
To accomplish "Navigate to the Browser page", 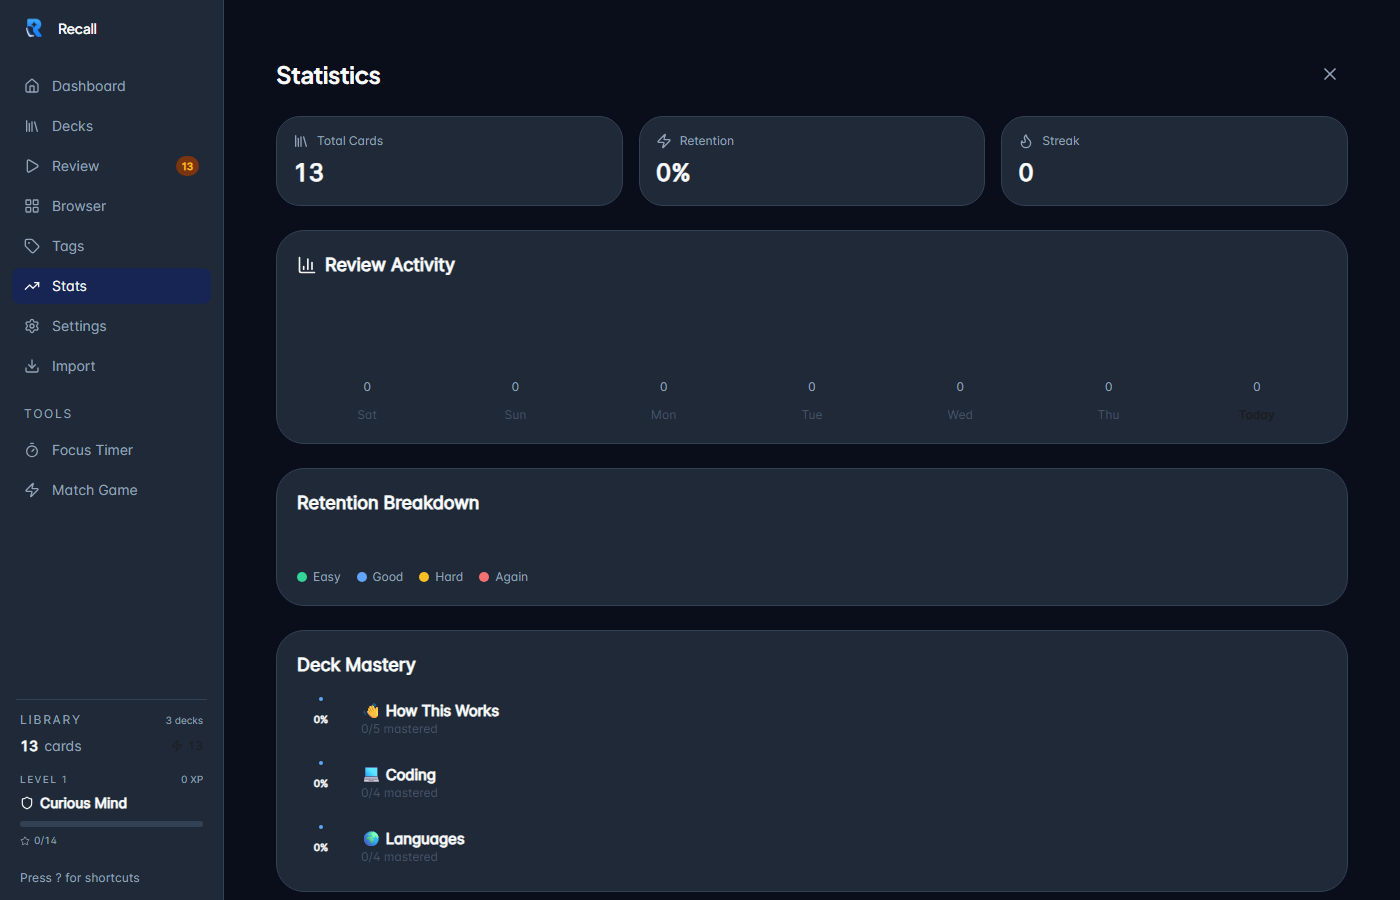I will 111,206.
